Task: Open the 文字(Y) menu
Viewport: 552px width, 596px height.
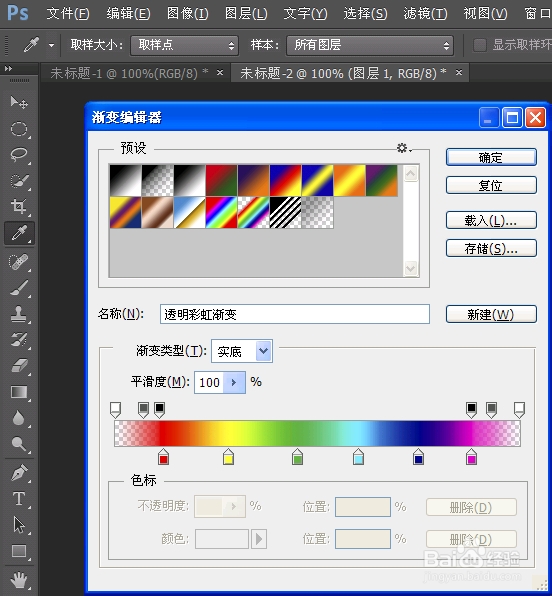Action: [305, 14]
